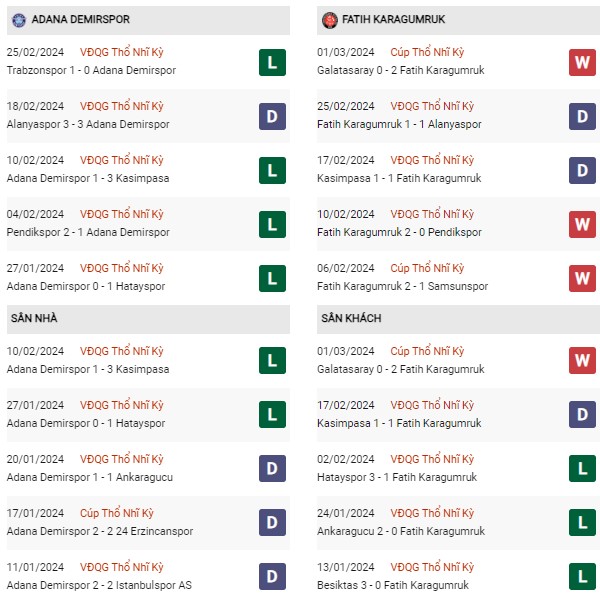Click the Fatih Karagumruk club logo

[x=330, y=19]
